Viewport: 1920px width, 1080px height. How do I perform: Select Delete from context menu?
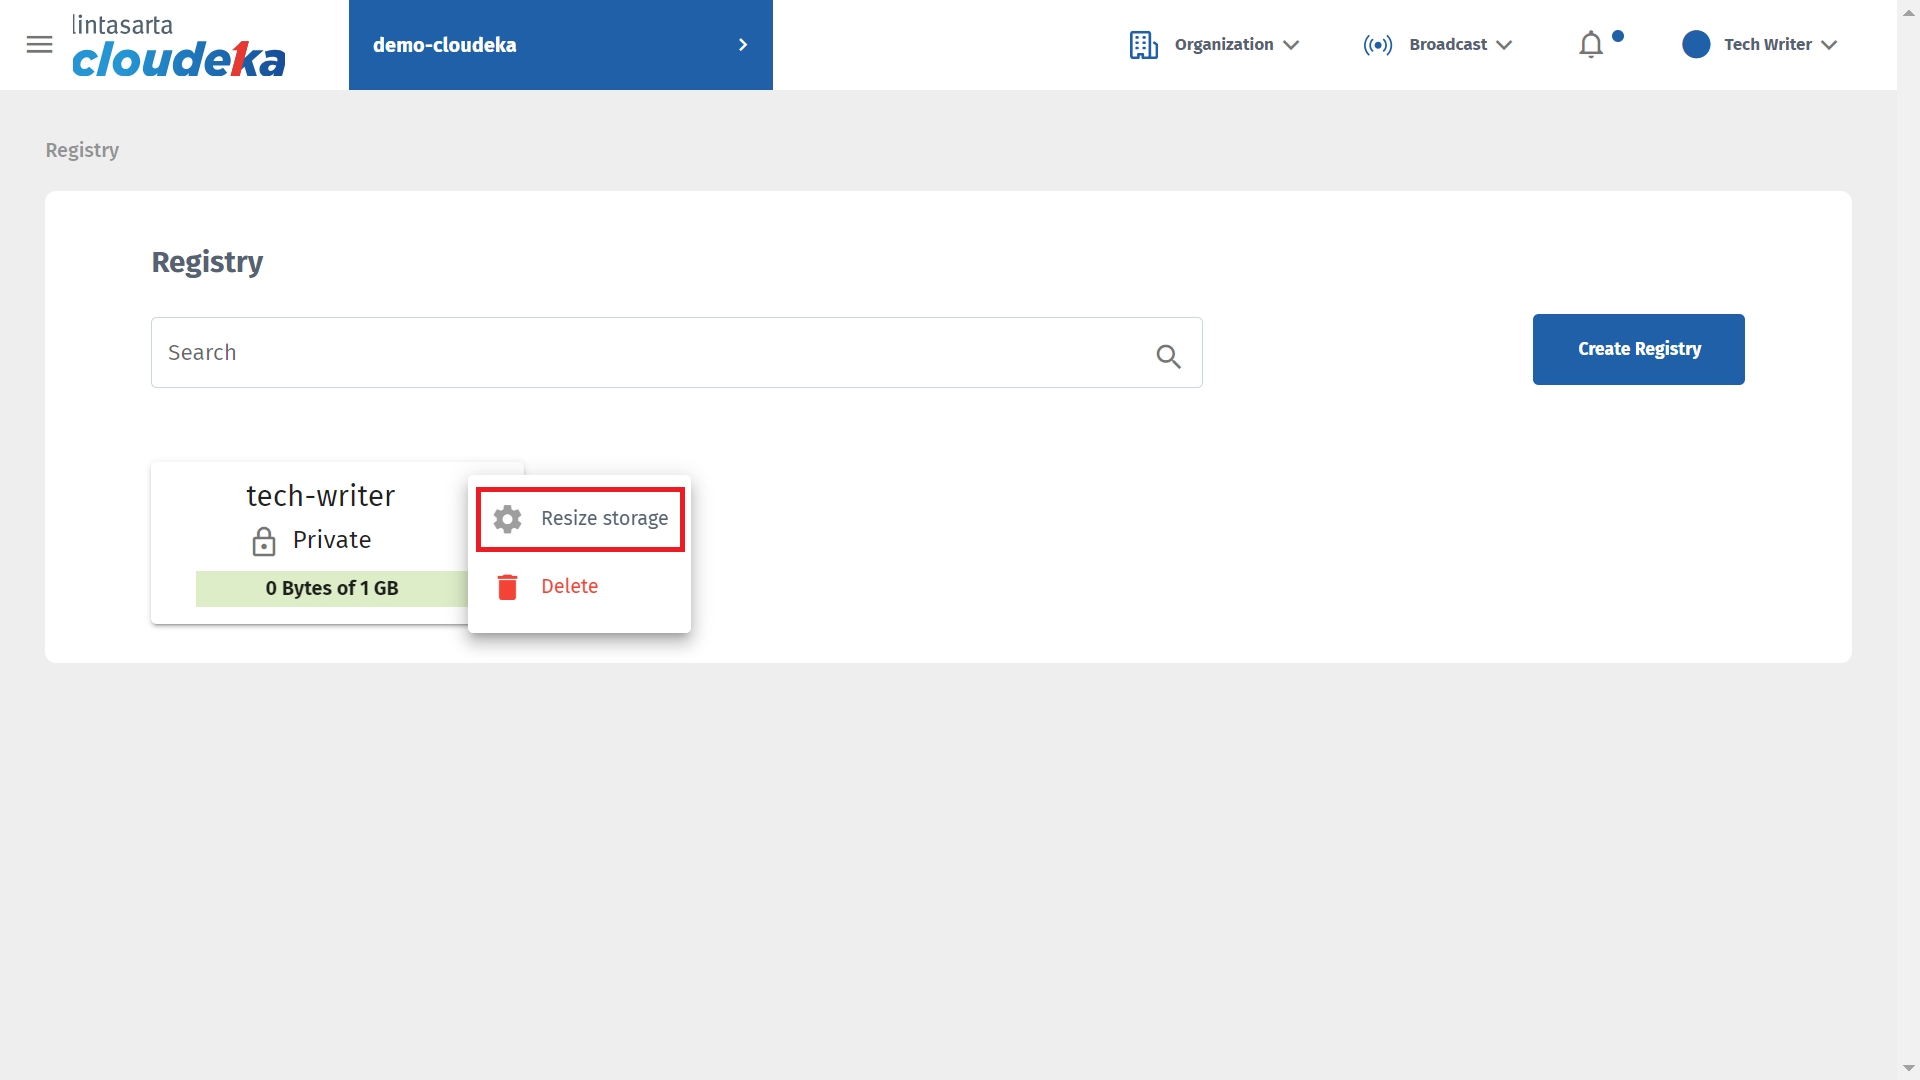pos(569,587)
